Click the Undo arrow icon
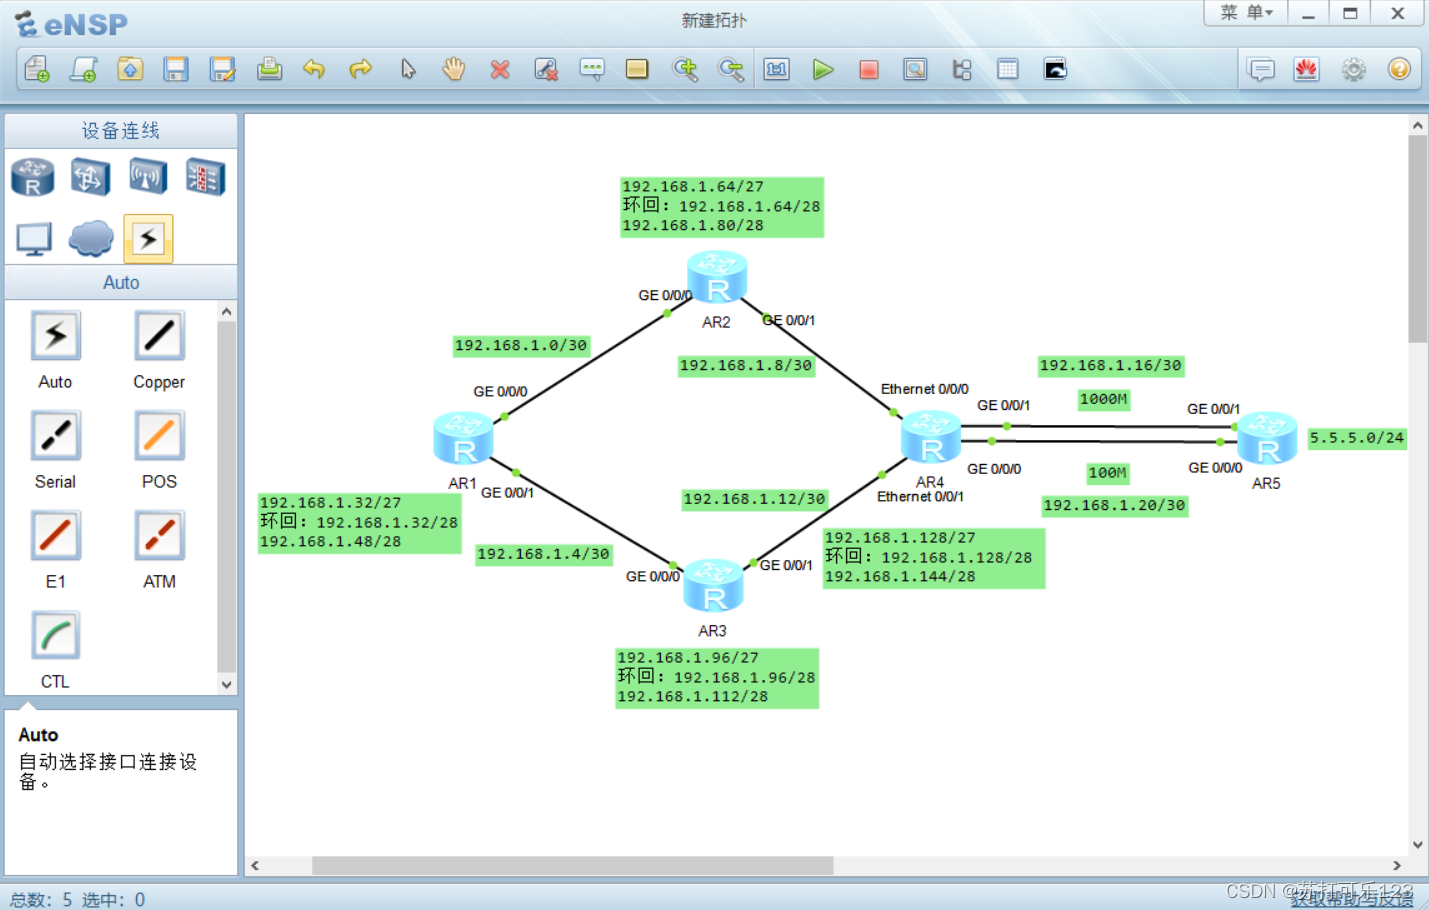1429x910 pixels. click(x=314, y=69)
